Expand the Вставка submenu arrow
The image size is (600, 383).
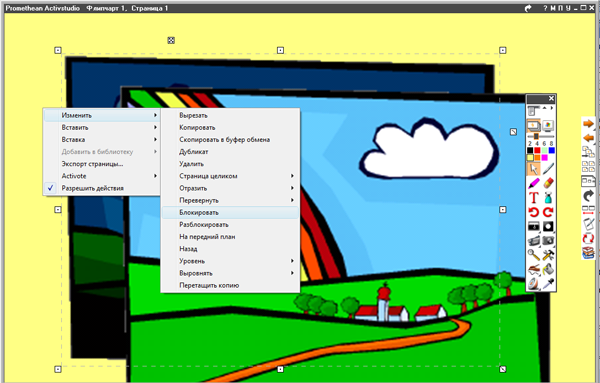point(155,139)
